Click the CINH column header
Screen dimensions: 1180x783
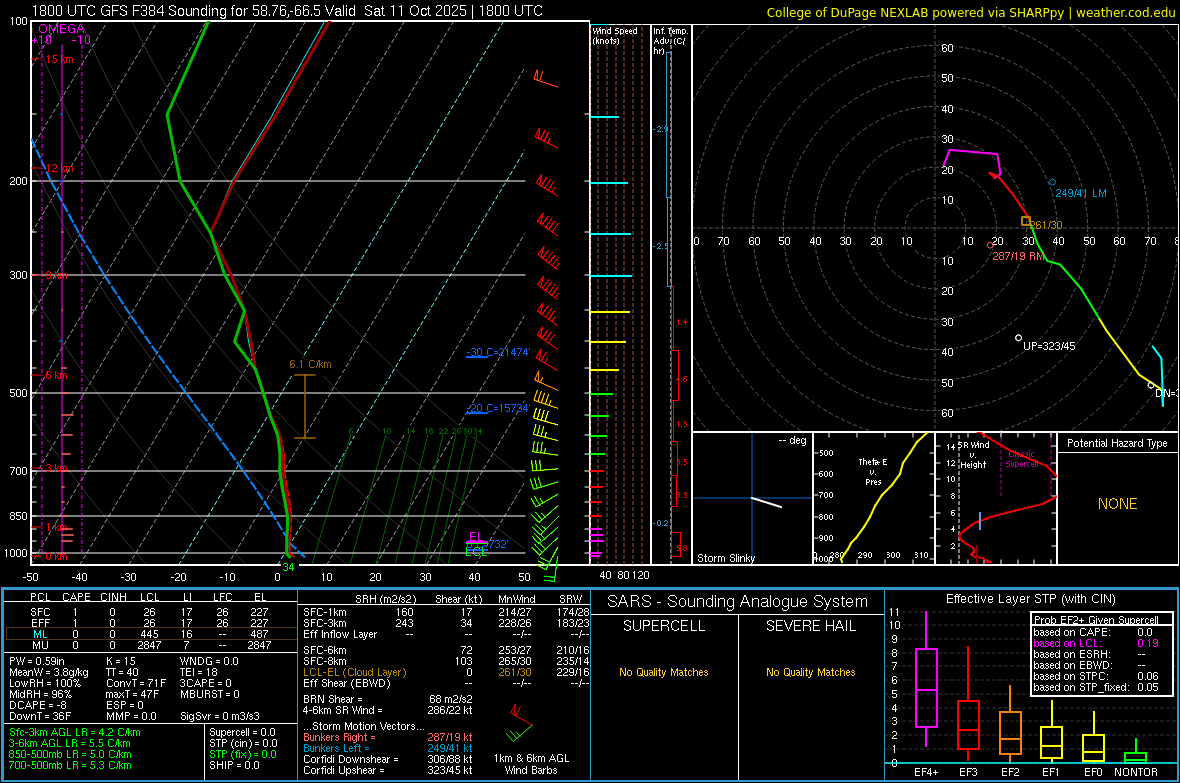pos(113,597)
